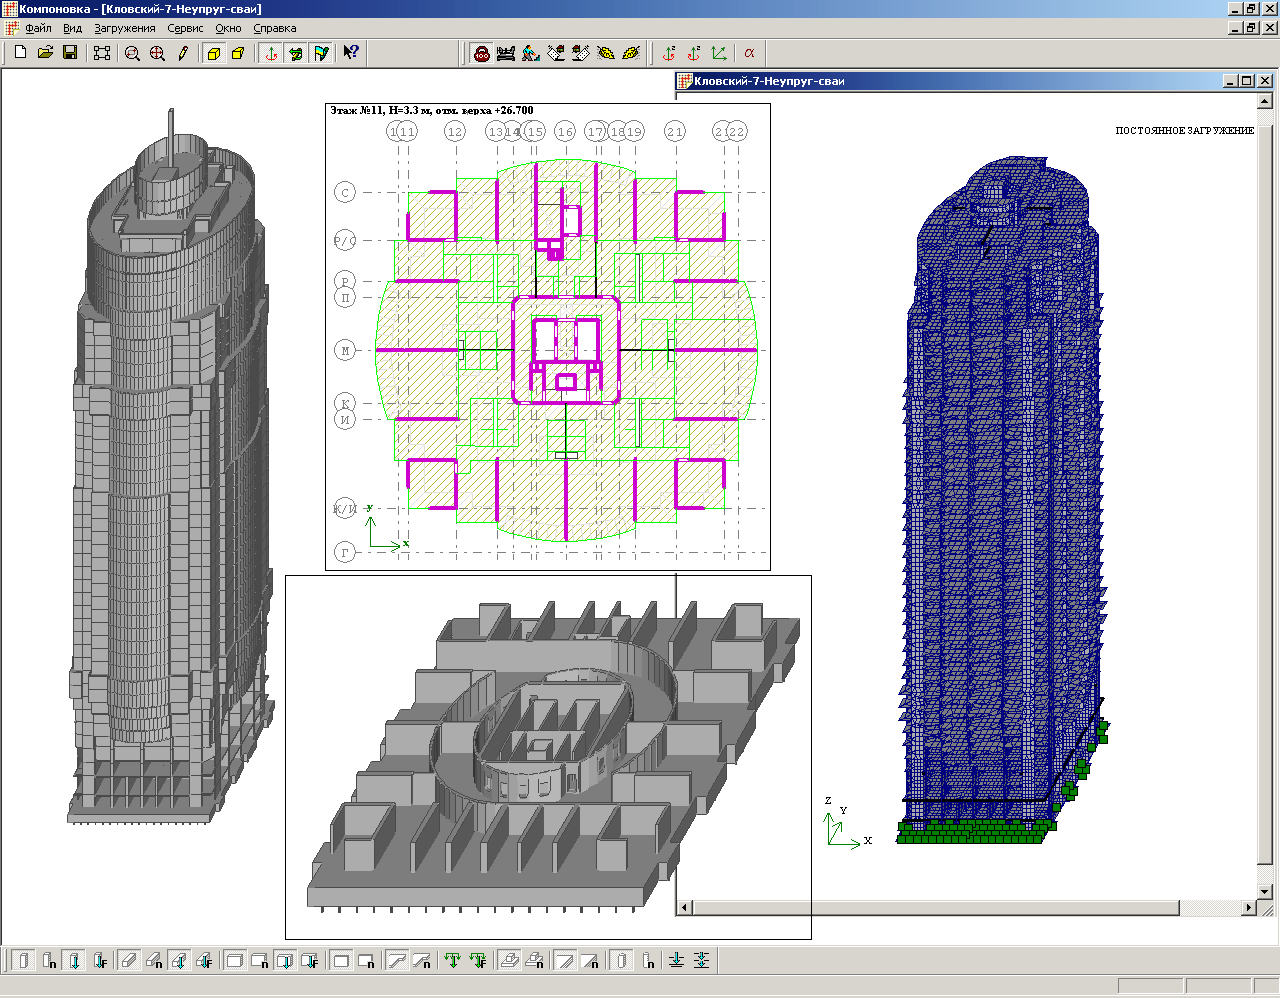Viewport: 1280px width, 998px height.
Task: Click the green coordinate axes icon
Action: (x=719, y=53)
